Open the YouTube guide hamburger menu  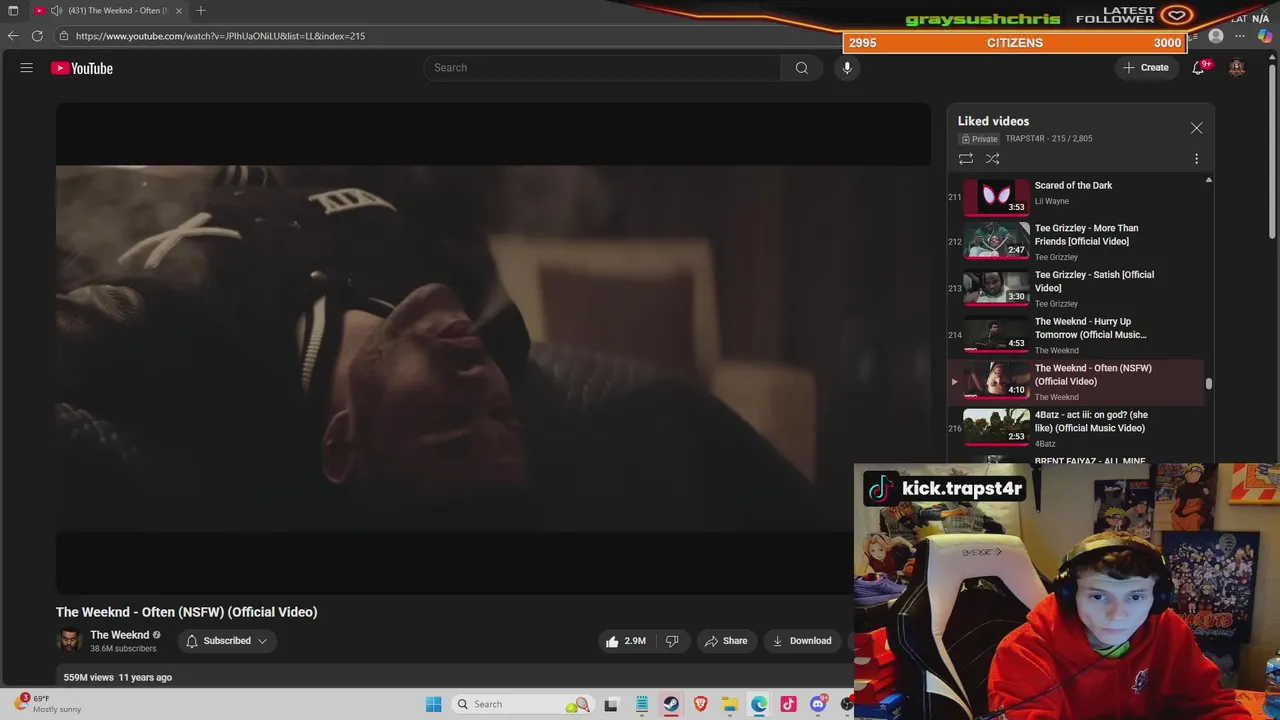tap(27, 68)
